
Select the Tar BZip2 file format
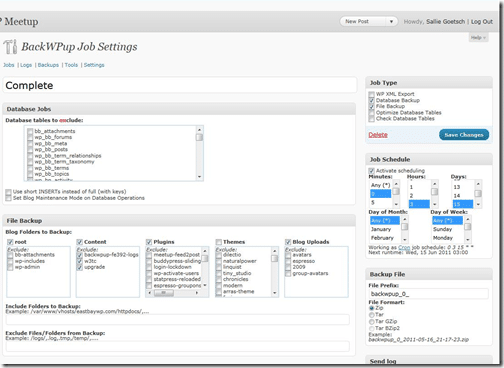click(371, 328)
